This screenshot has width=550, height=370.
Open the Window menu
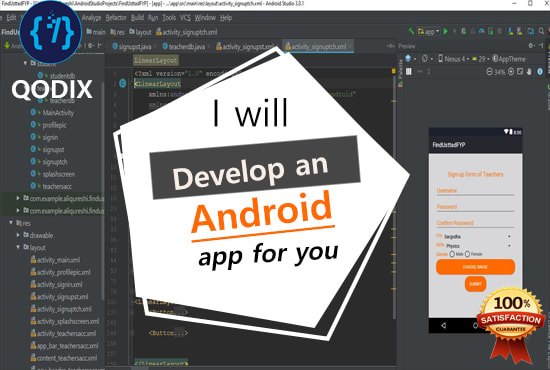click(x=205, y=18)
